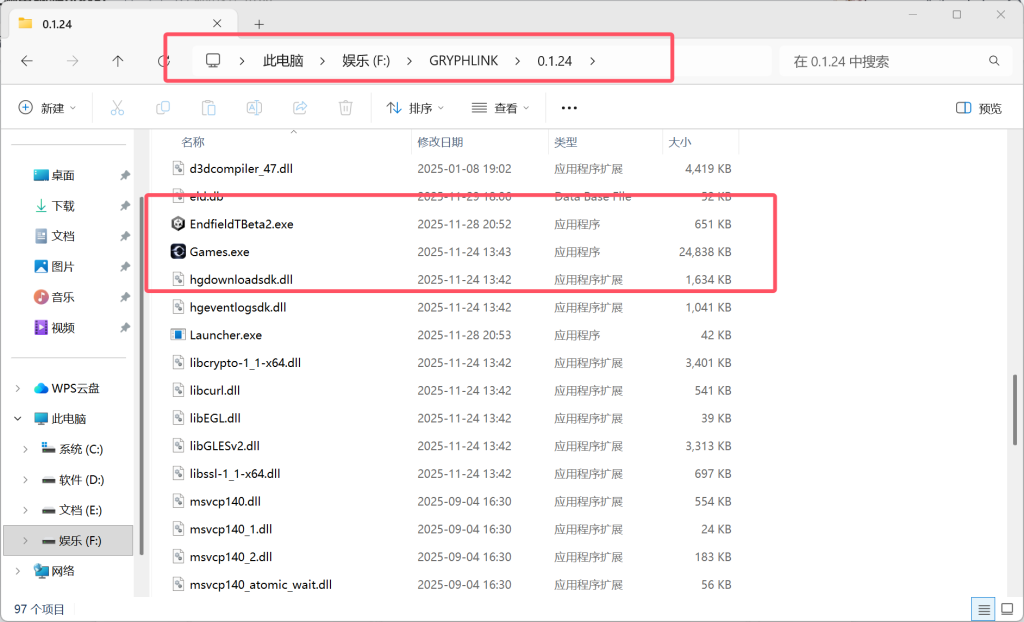Collapse the 此电脑 node in the sidebar tree
The image size is (1024, 622).
pyautogui.click(x=18, y=418)
